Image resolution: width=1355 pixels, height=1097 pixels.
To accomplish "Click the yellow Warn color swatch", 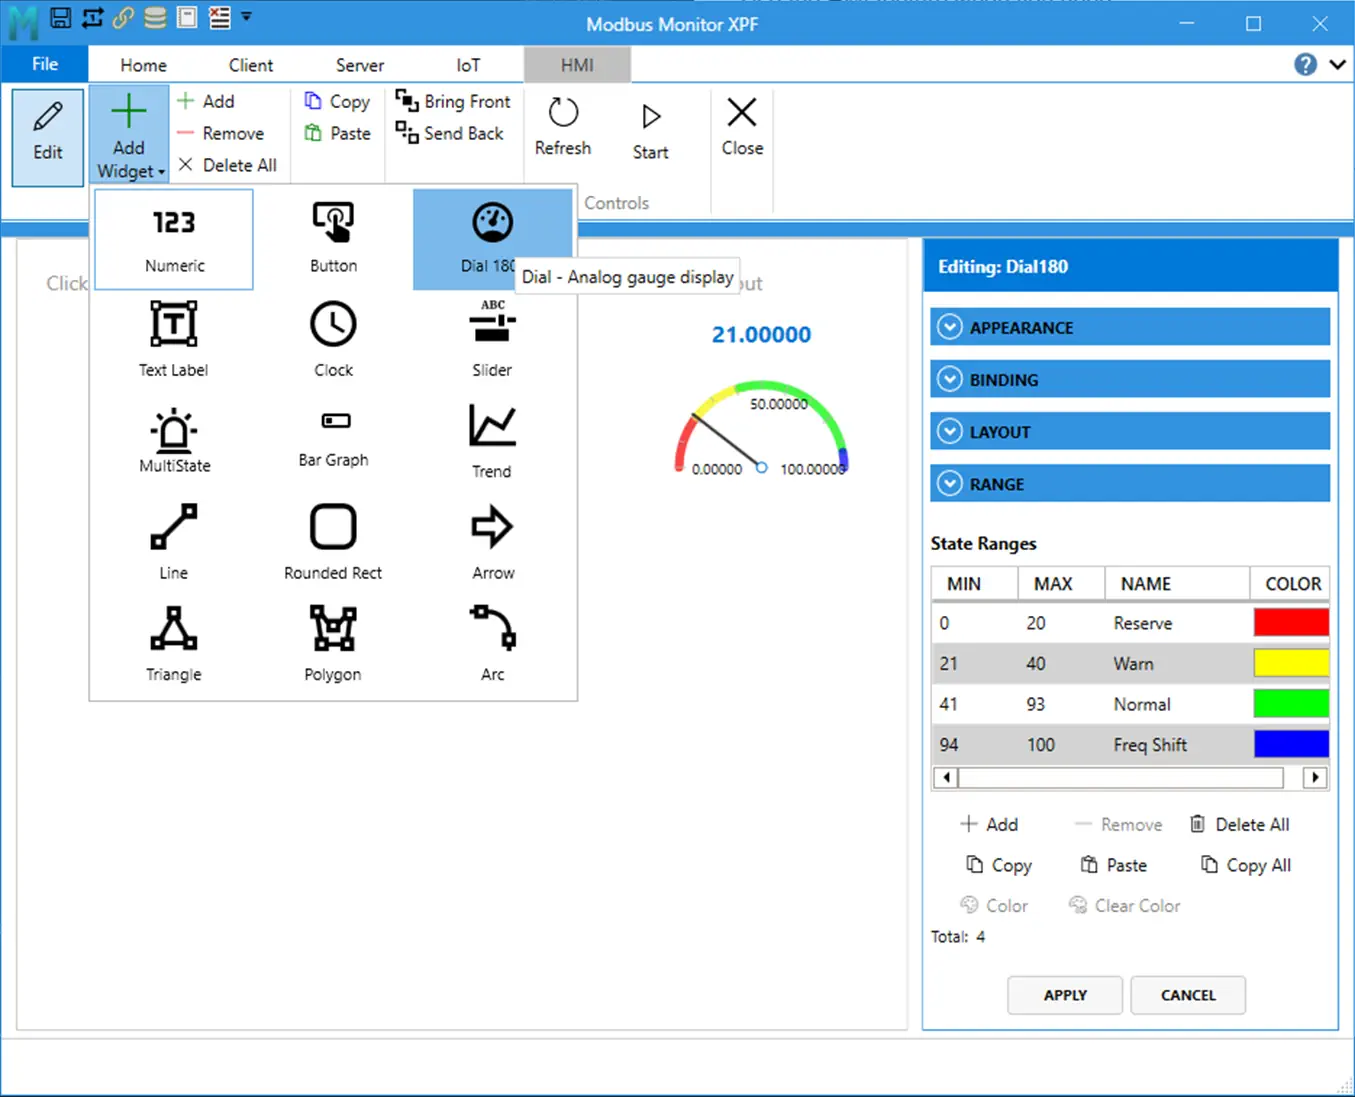I will pos(1290,662).
